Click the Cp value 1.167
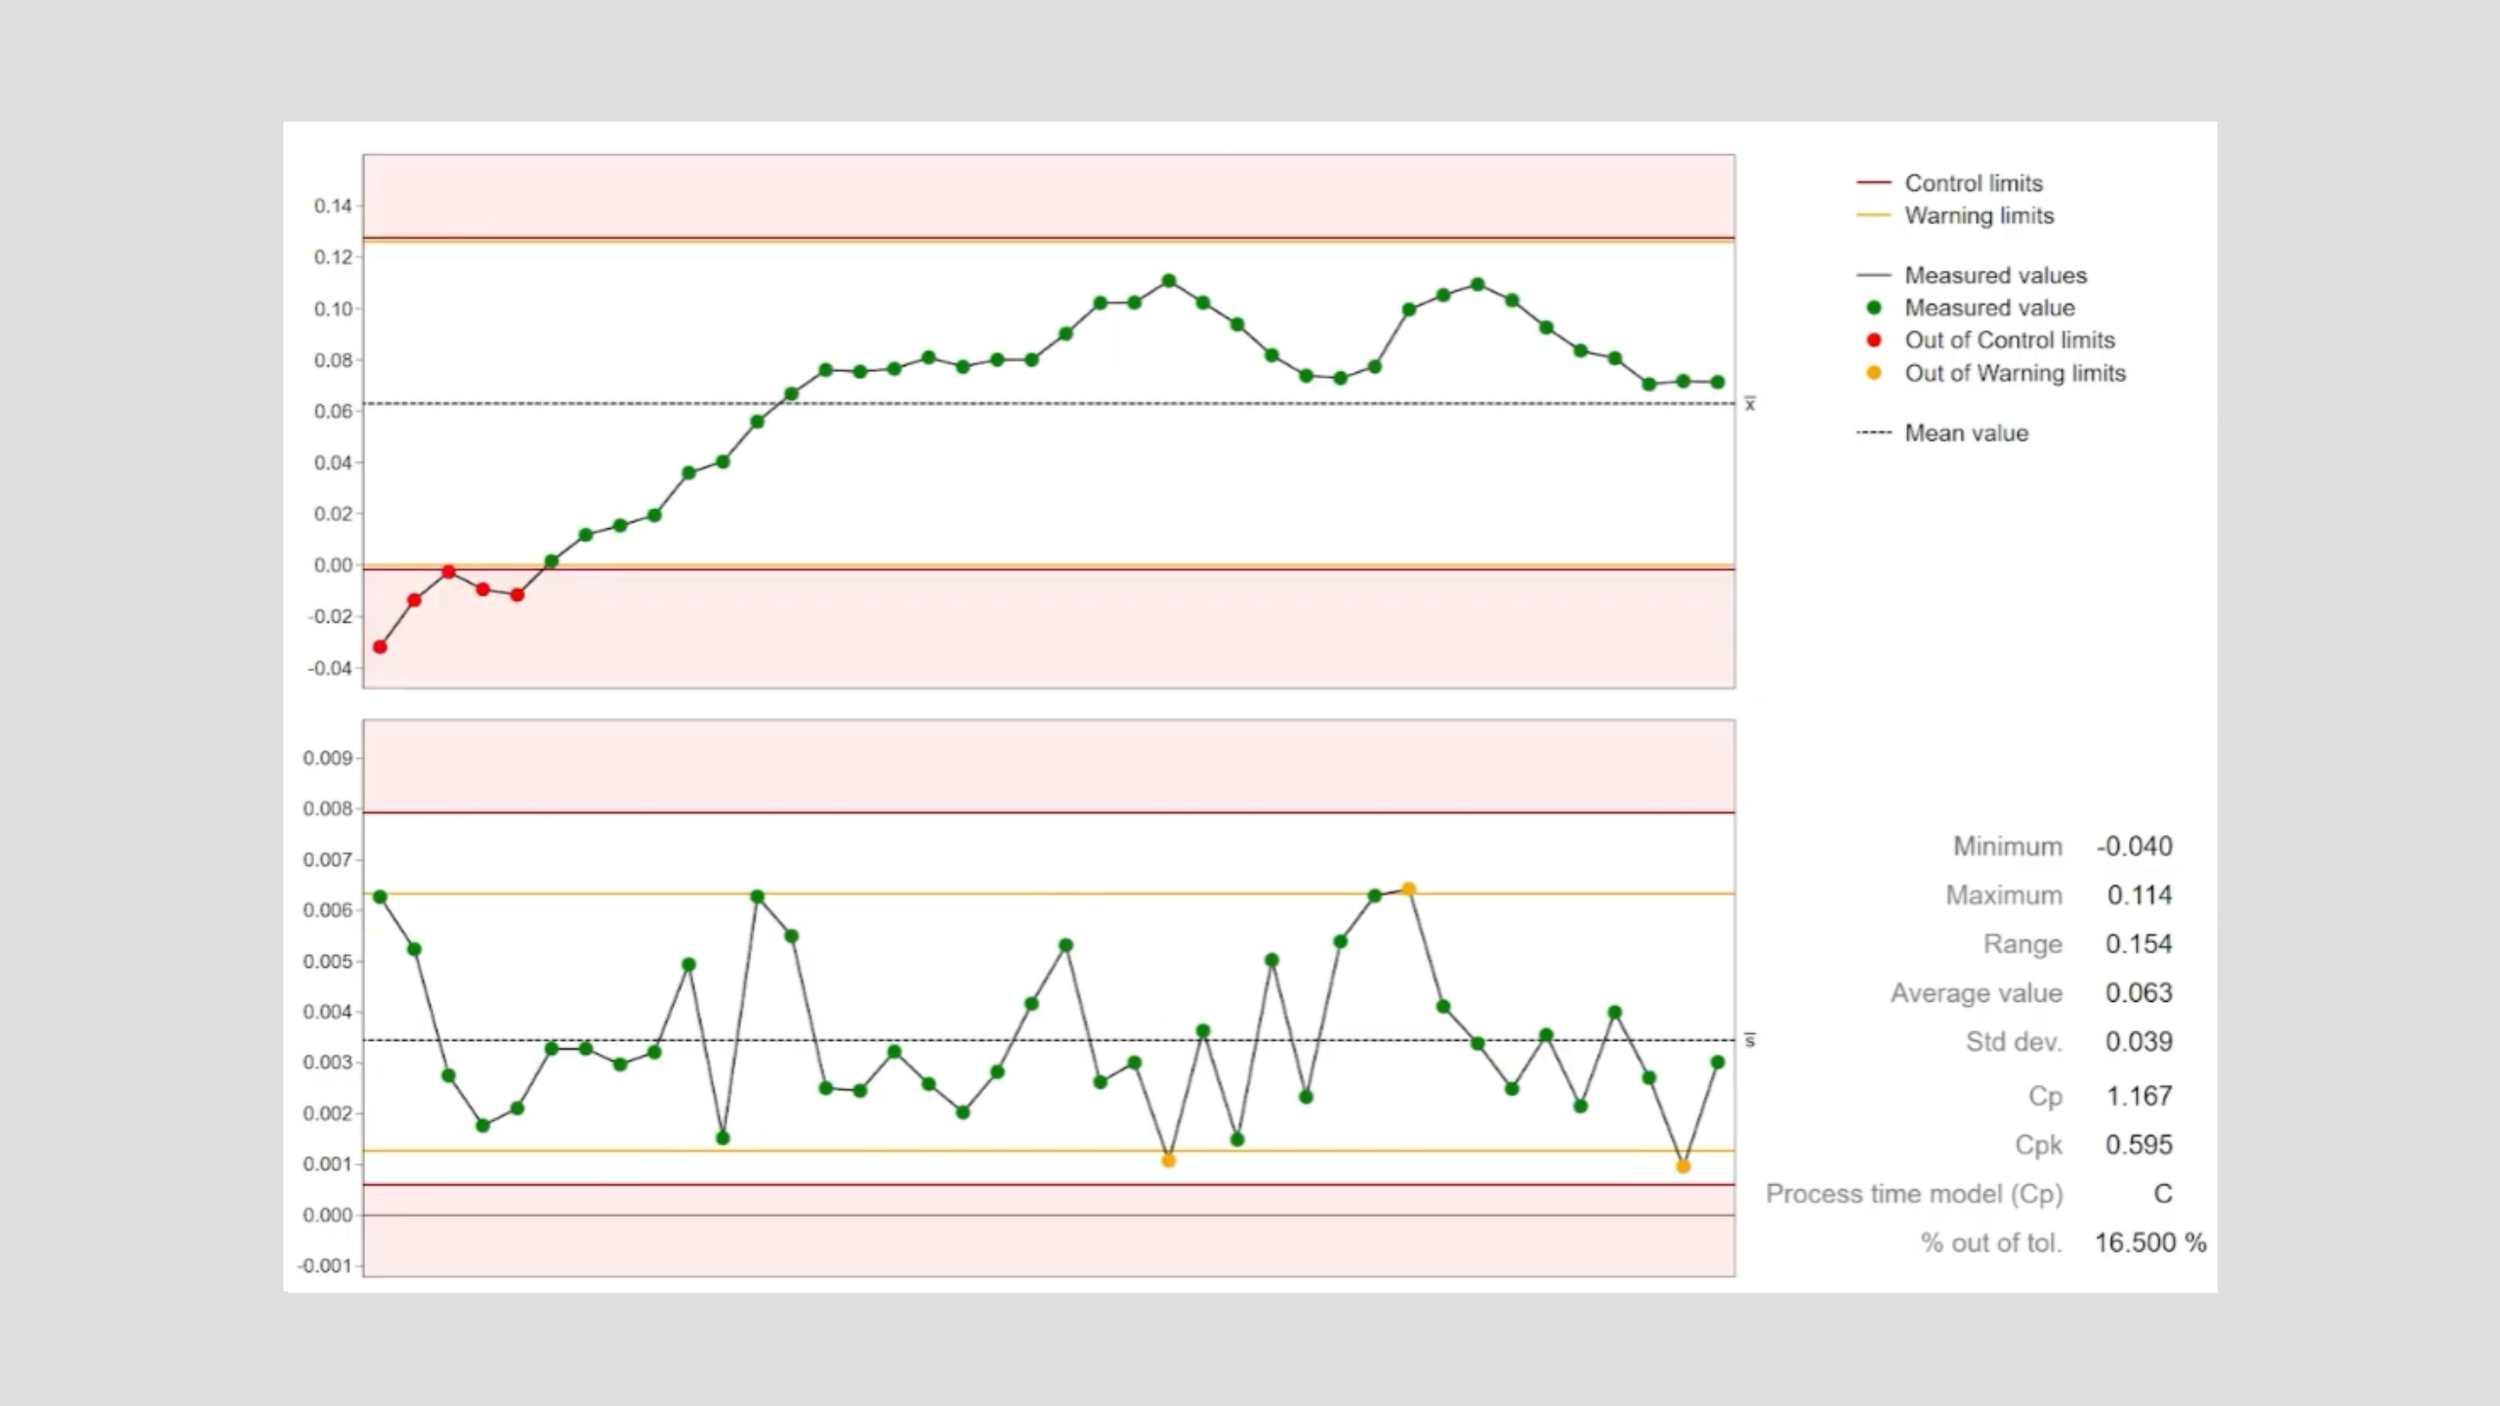The width and height of the screenshot is (2500, 1406). click(2138, 1096)
